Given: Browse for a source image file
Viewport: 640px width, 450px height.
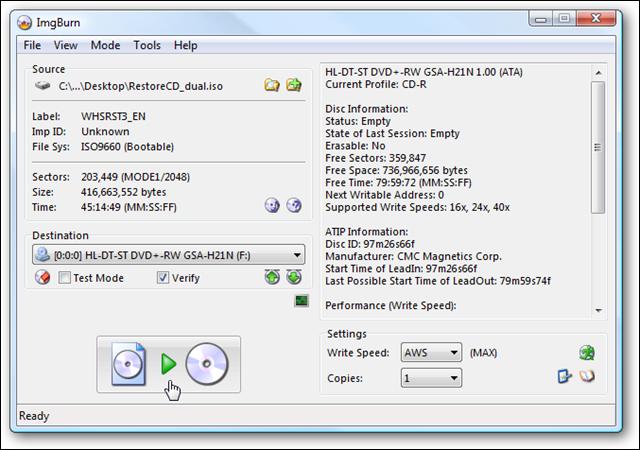Looking at the screenshot, I should click(272, 86).
